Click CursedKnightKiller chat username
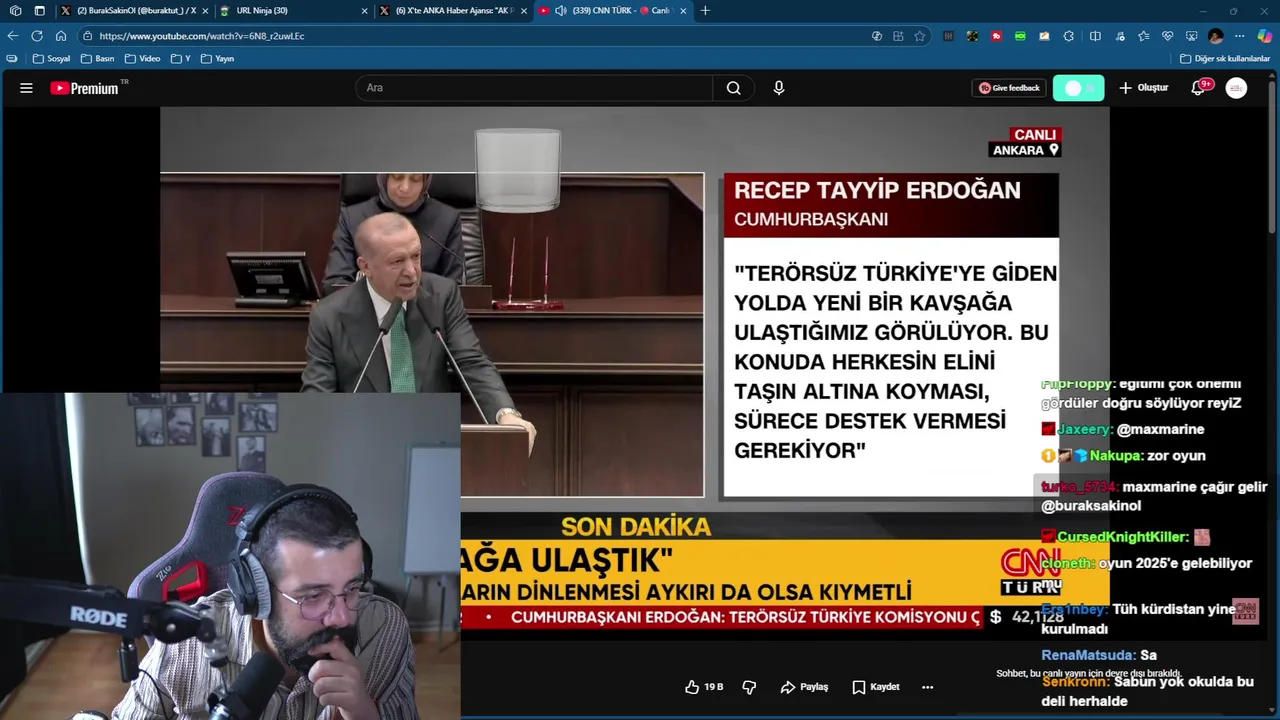Image resolution: width=1280 pixels, height=720 pixels. 1122,537
